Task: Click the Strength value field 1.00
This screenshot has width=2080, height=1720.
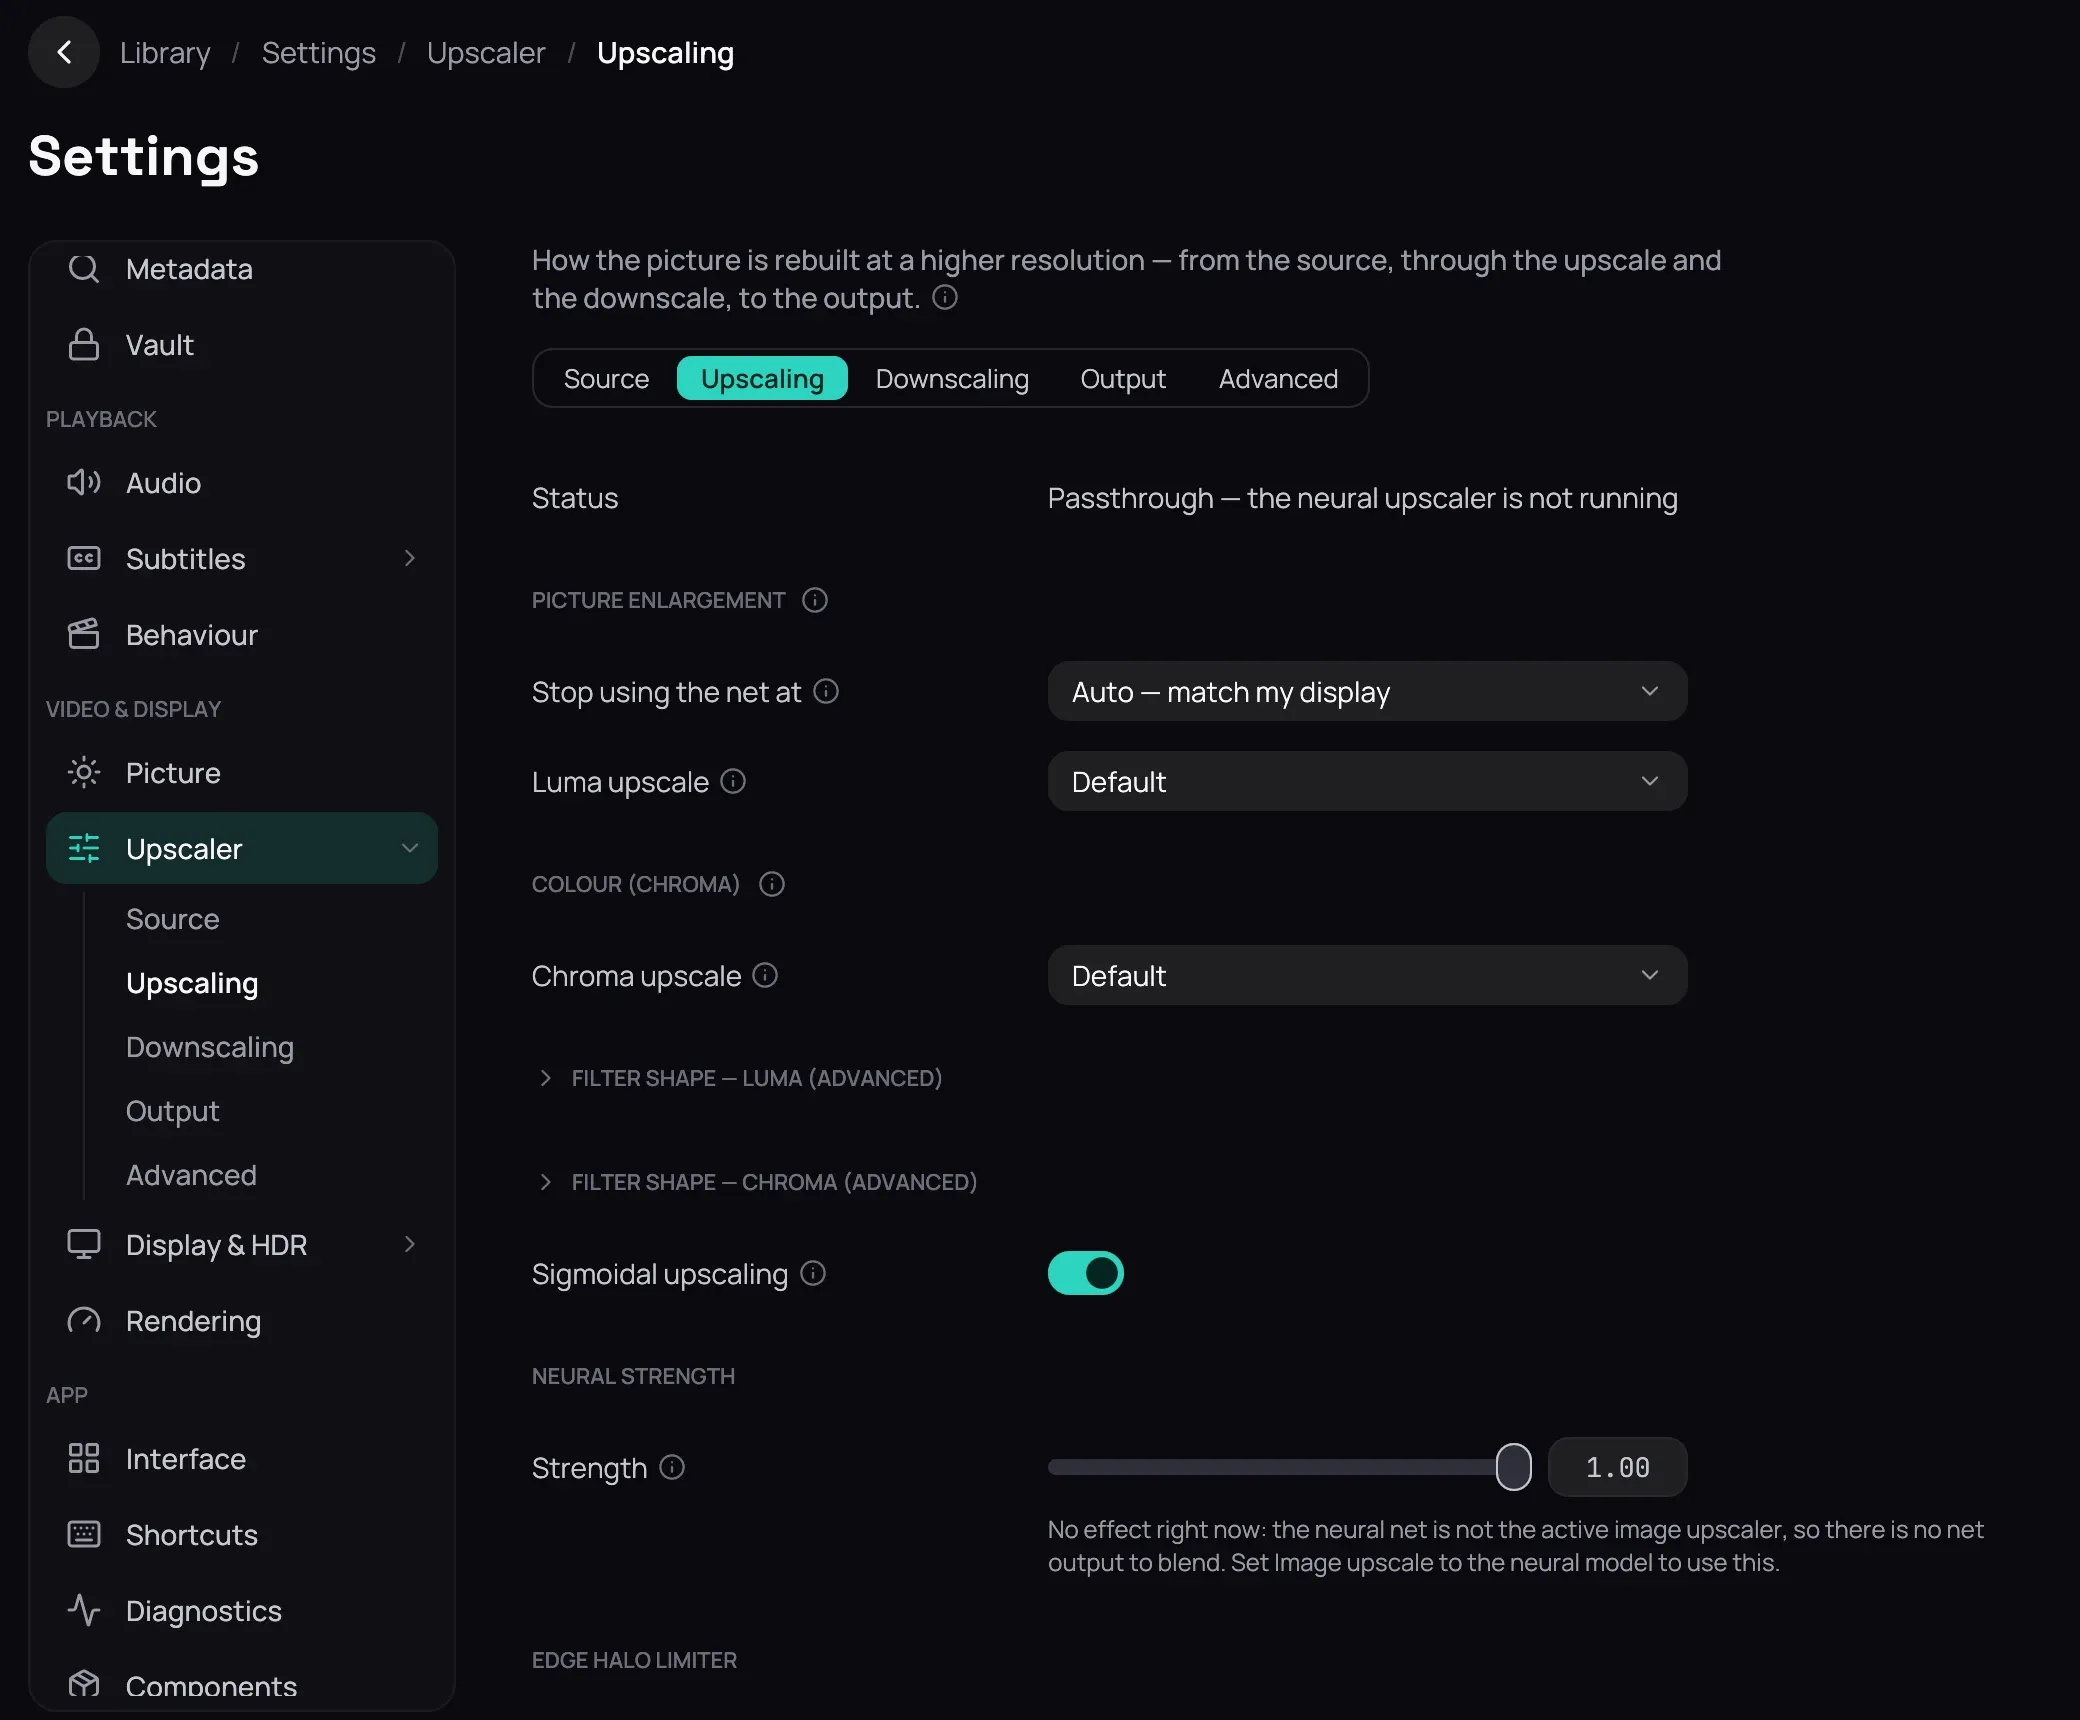Action: 1617,1467
